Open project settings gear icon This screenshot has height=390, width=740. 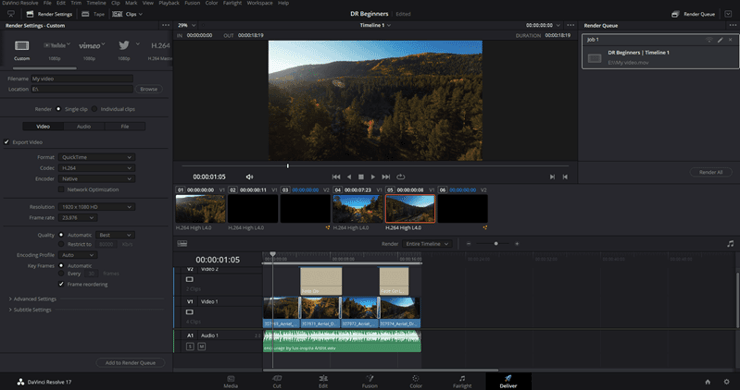coord(726,382)
